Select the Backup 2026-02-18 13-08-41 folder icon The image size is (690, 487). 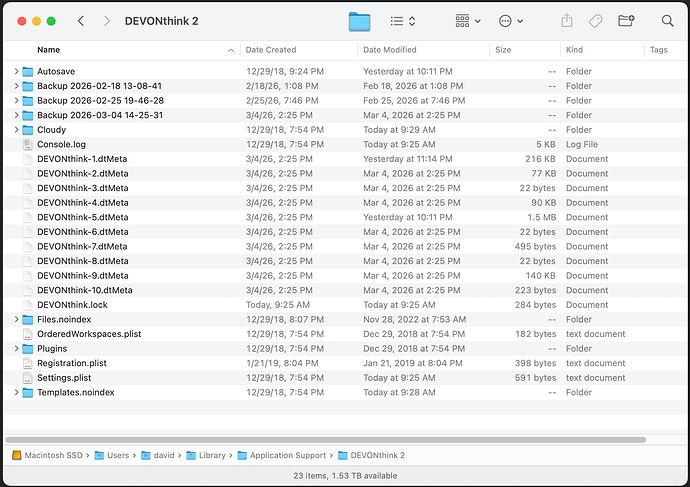point(28,86)
